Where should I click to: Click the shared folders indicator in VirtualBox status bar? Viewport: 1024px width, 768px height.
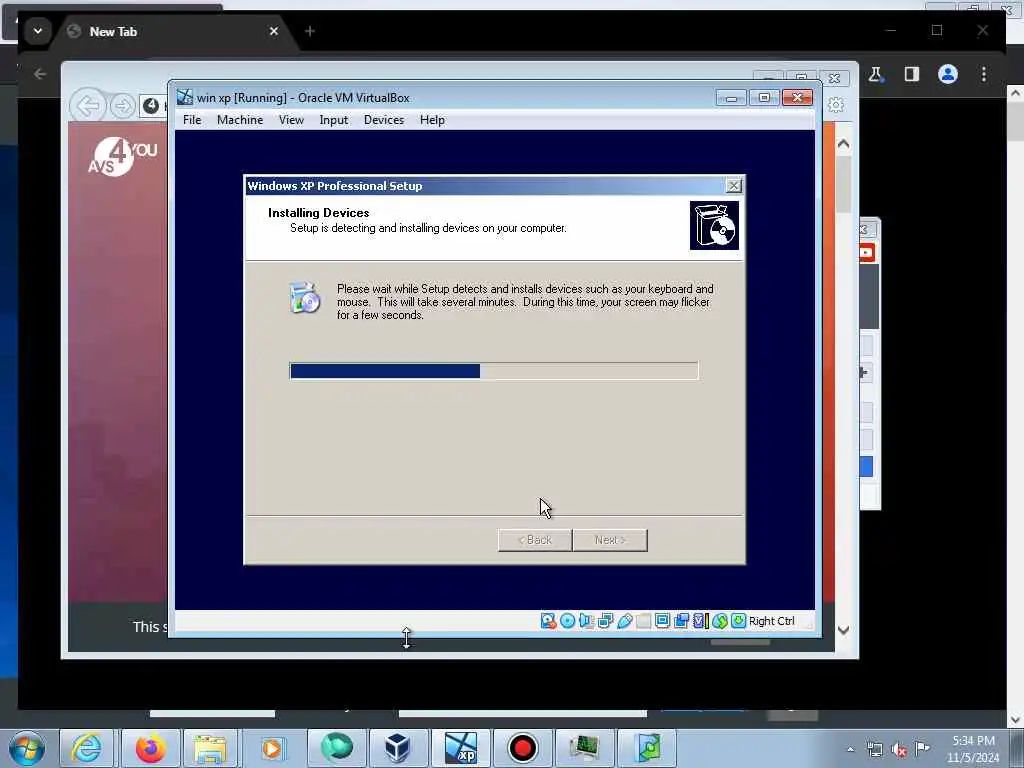(643, 621)
